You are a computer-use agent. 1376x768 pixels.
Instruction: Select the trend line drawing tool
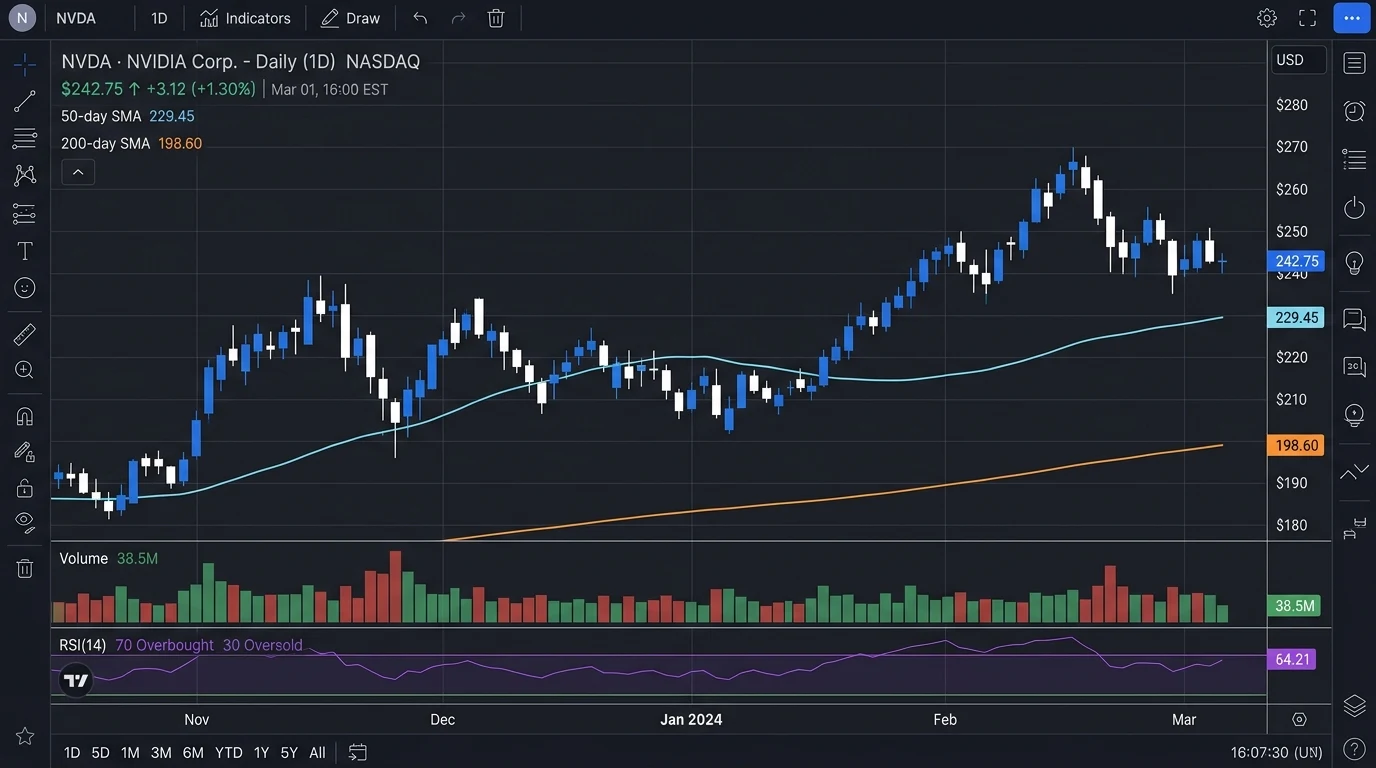pyautogui.click(x=25, y=101)
